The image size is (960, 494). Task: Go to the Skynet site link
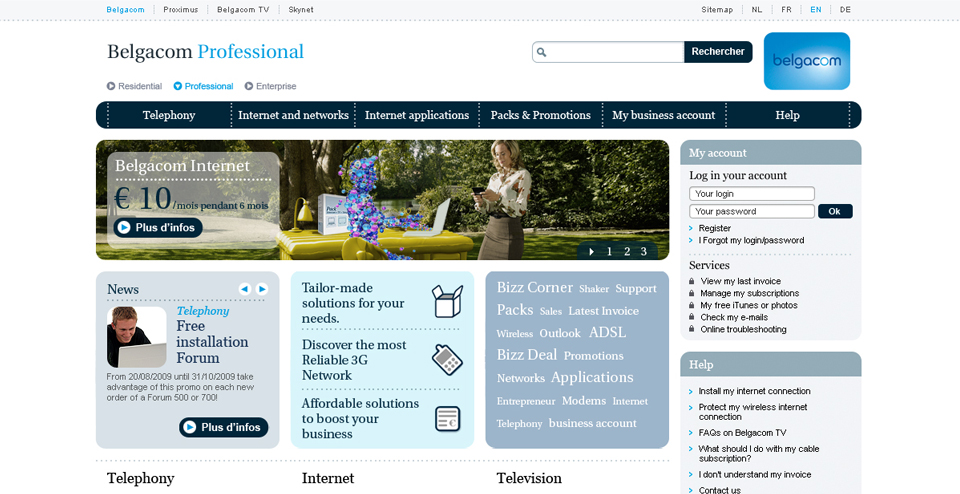(x=301, y=10)
